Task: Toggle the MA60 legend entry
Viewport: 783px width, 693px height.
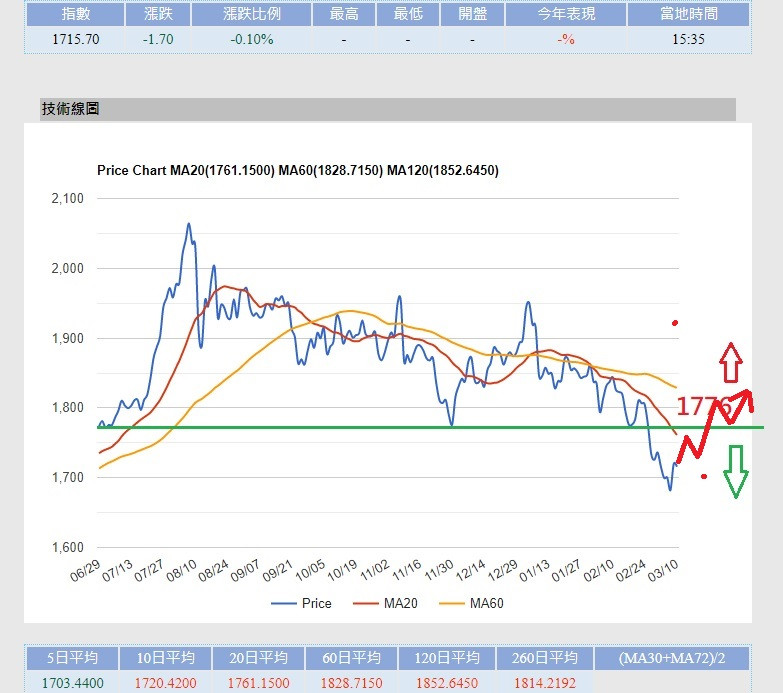Action: pyautogui.click(x=471, y=603)
